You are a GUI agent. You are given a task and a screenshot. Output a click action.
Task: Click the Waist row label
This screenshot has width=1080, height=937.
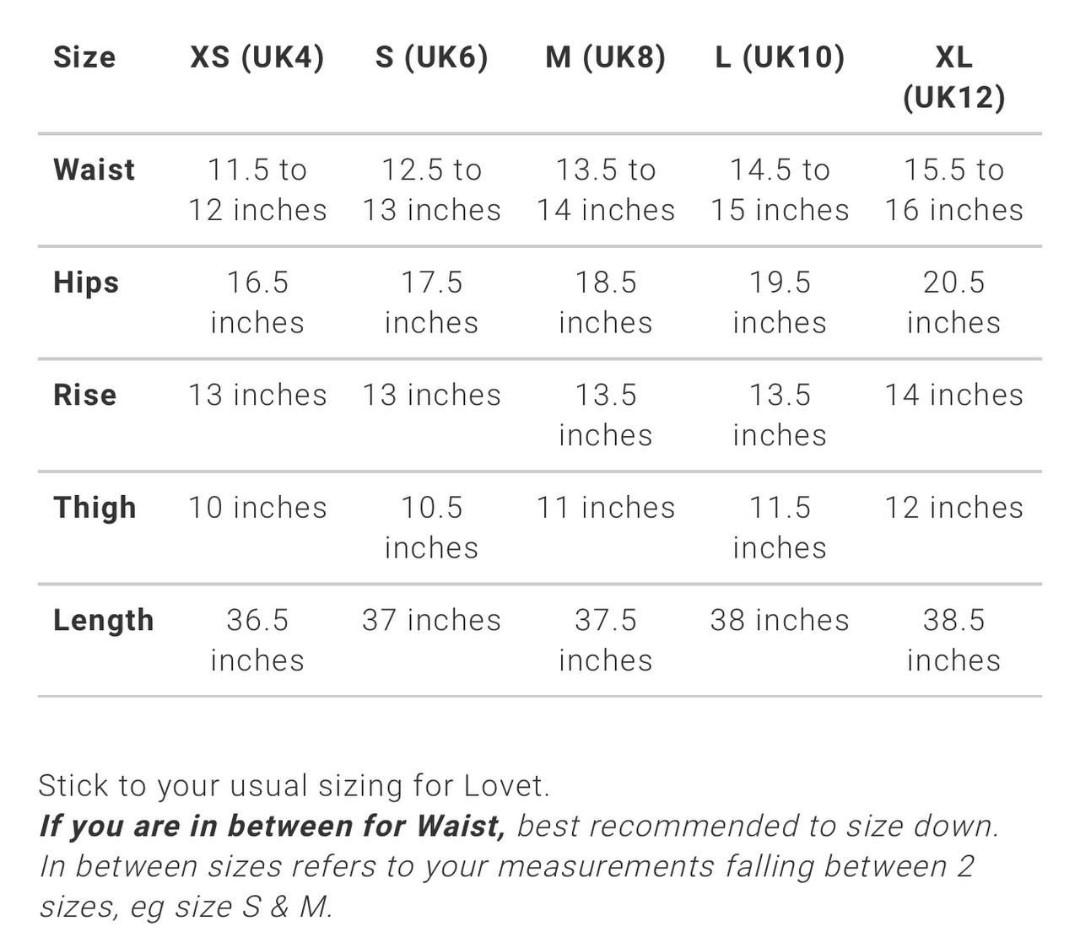(x=94, y=169)
